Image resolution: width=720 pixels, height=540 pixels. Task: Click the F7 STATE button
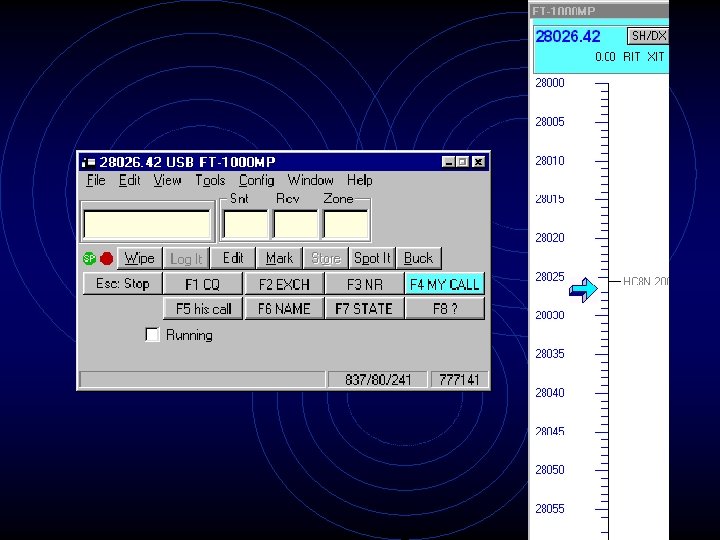click(x=365, y=308)
